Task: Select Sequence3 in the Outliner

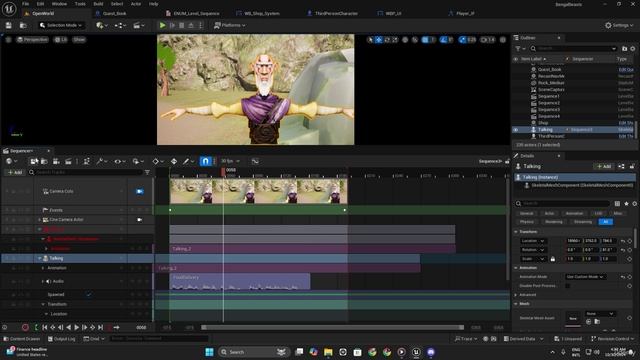Action: click(x=549, y=109)
